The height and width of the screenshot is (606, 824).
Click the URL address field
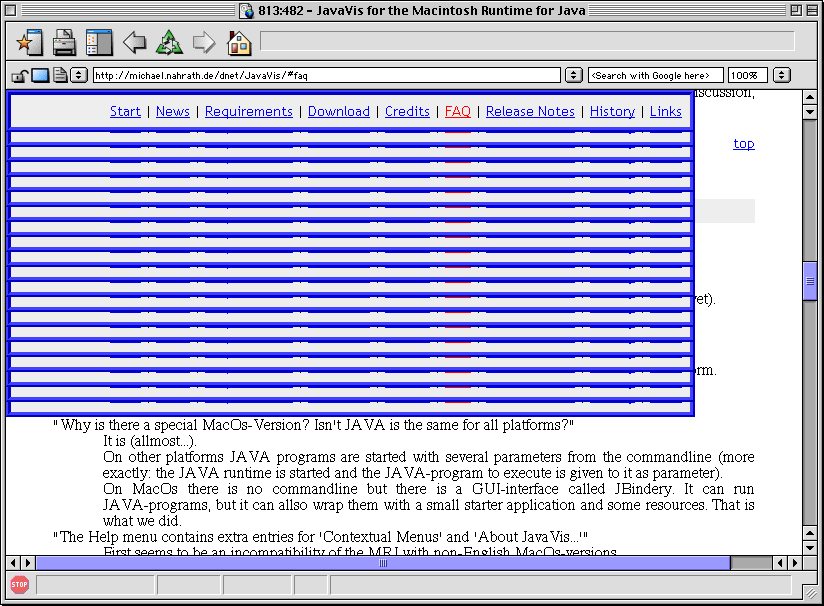pos(327,75)
